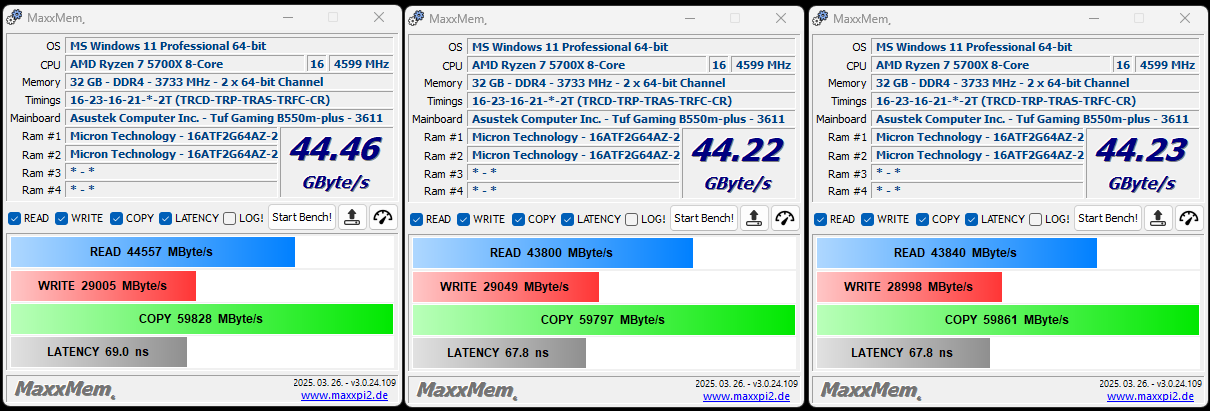The height and width of the screenshot is (411, 1210).
Task: Disable COPY test in the right window (44.23 GByte/s)
Action: click(923, 219)
